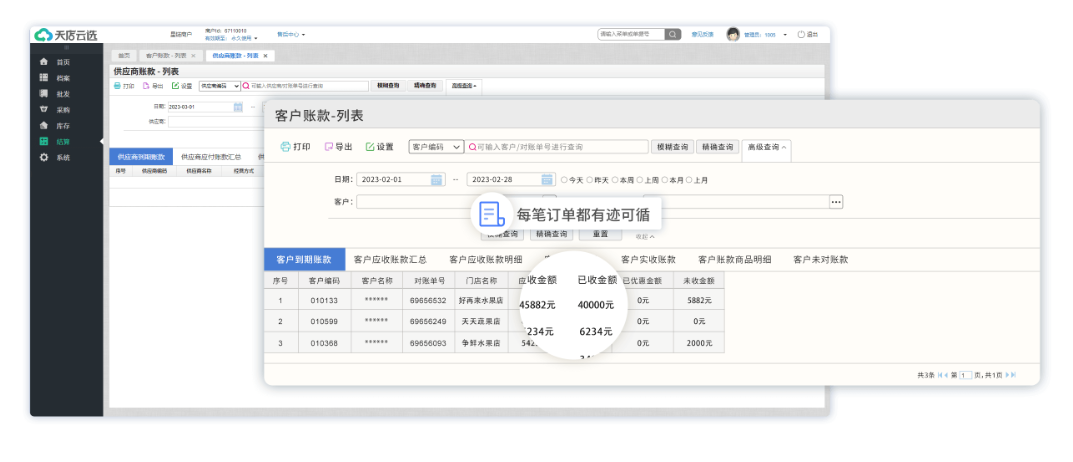This screenshot has width=1073, height=462.
Task: Select the 本周 radio button
Action: click(615, 180)
